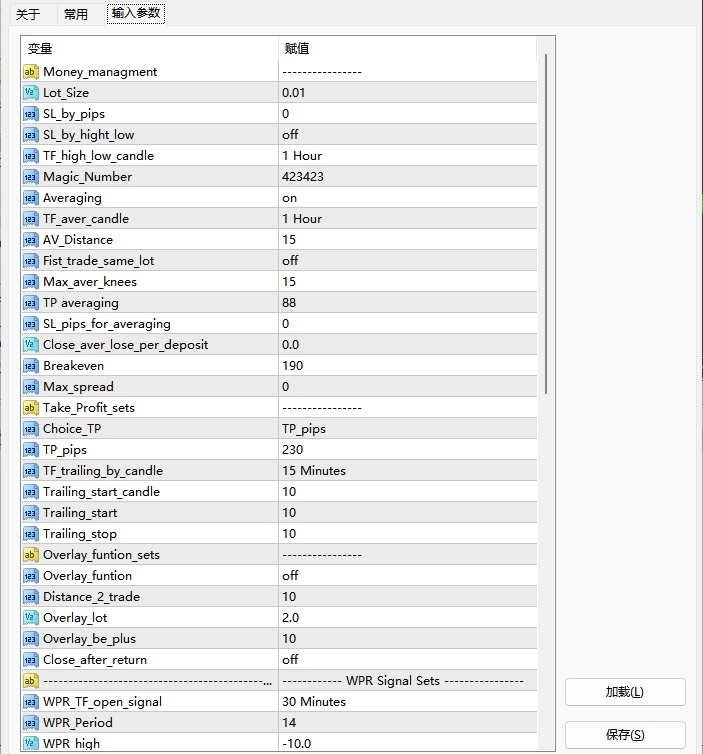The width and height of the screenshot is (703, 754).
Task: Click the Magic_Number integer icon
Action: tap(30, 177)
